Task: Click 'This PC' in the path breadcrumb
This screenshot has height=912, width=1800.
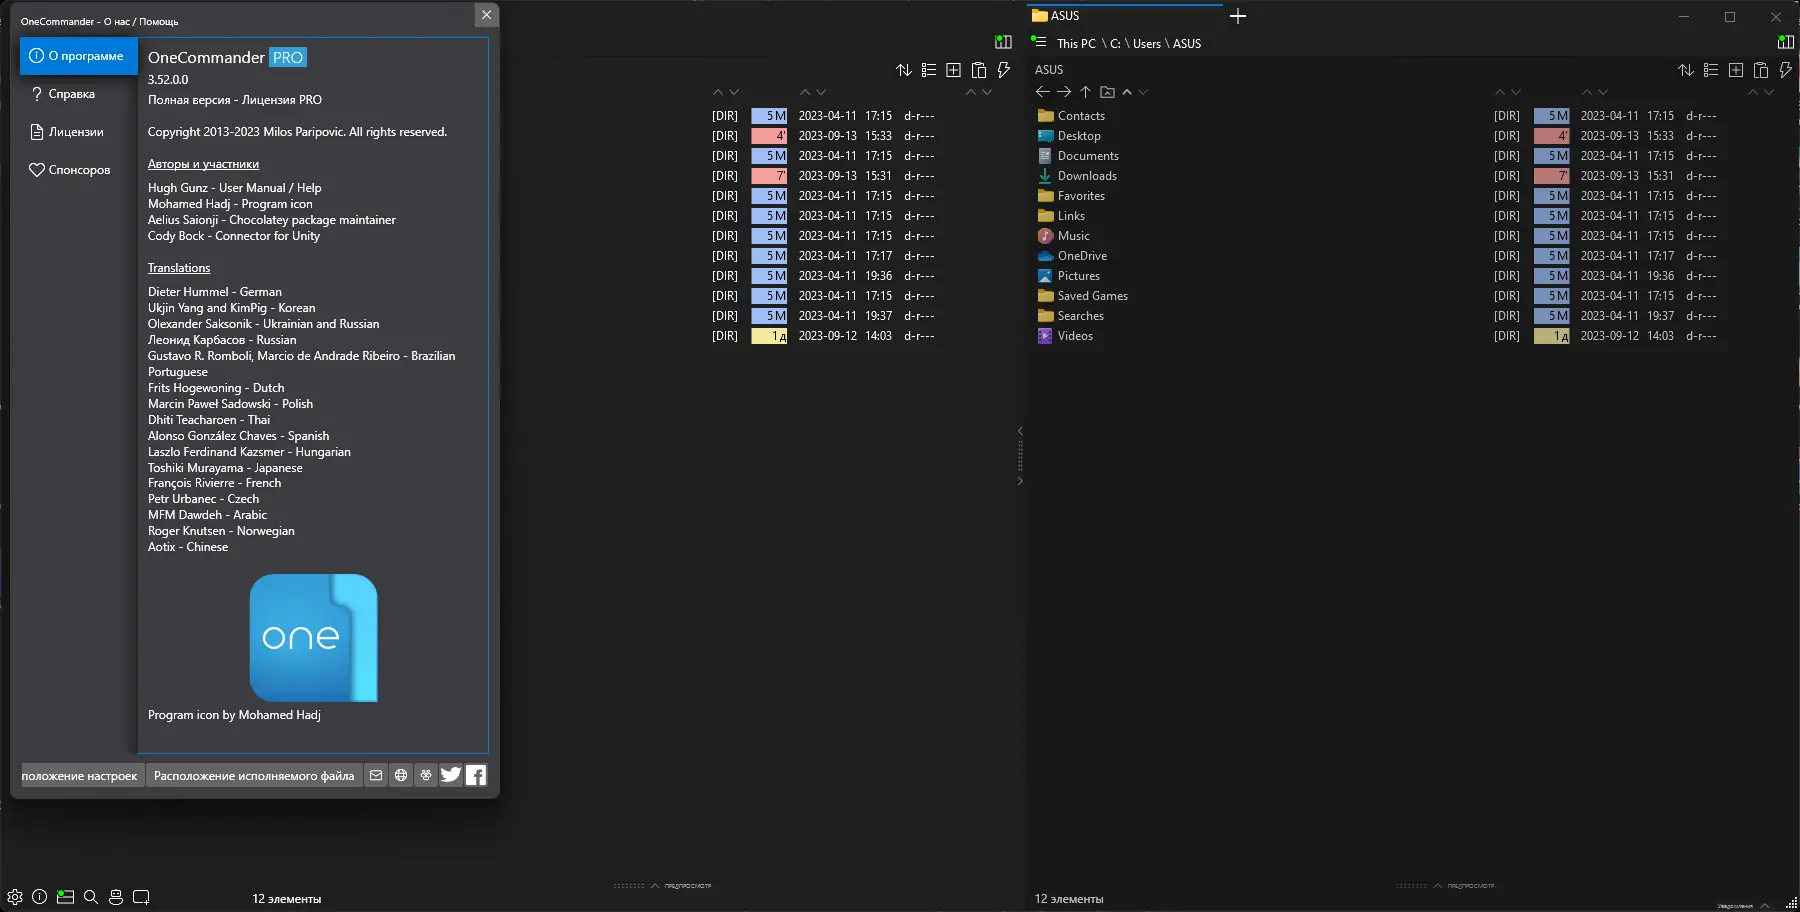Action: [1076, 44]
